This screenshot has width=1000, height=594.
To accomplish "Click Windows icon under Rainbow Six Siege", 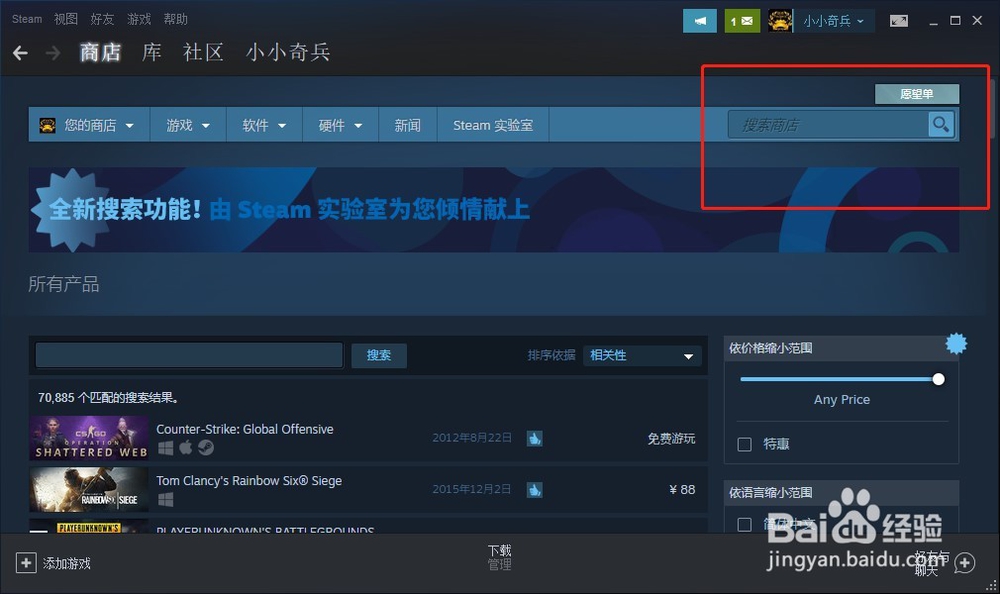I will tap(165, 500).
